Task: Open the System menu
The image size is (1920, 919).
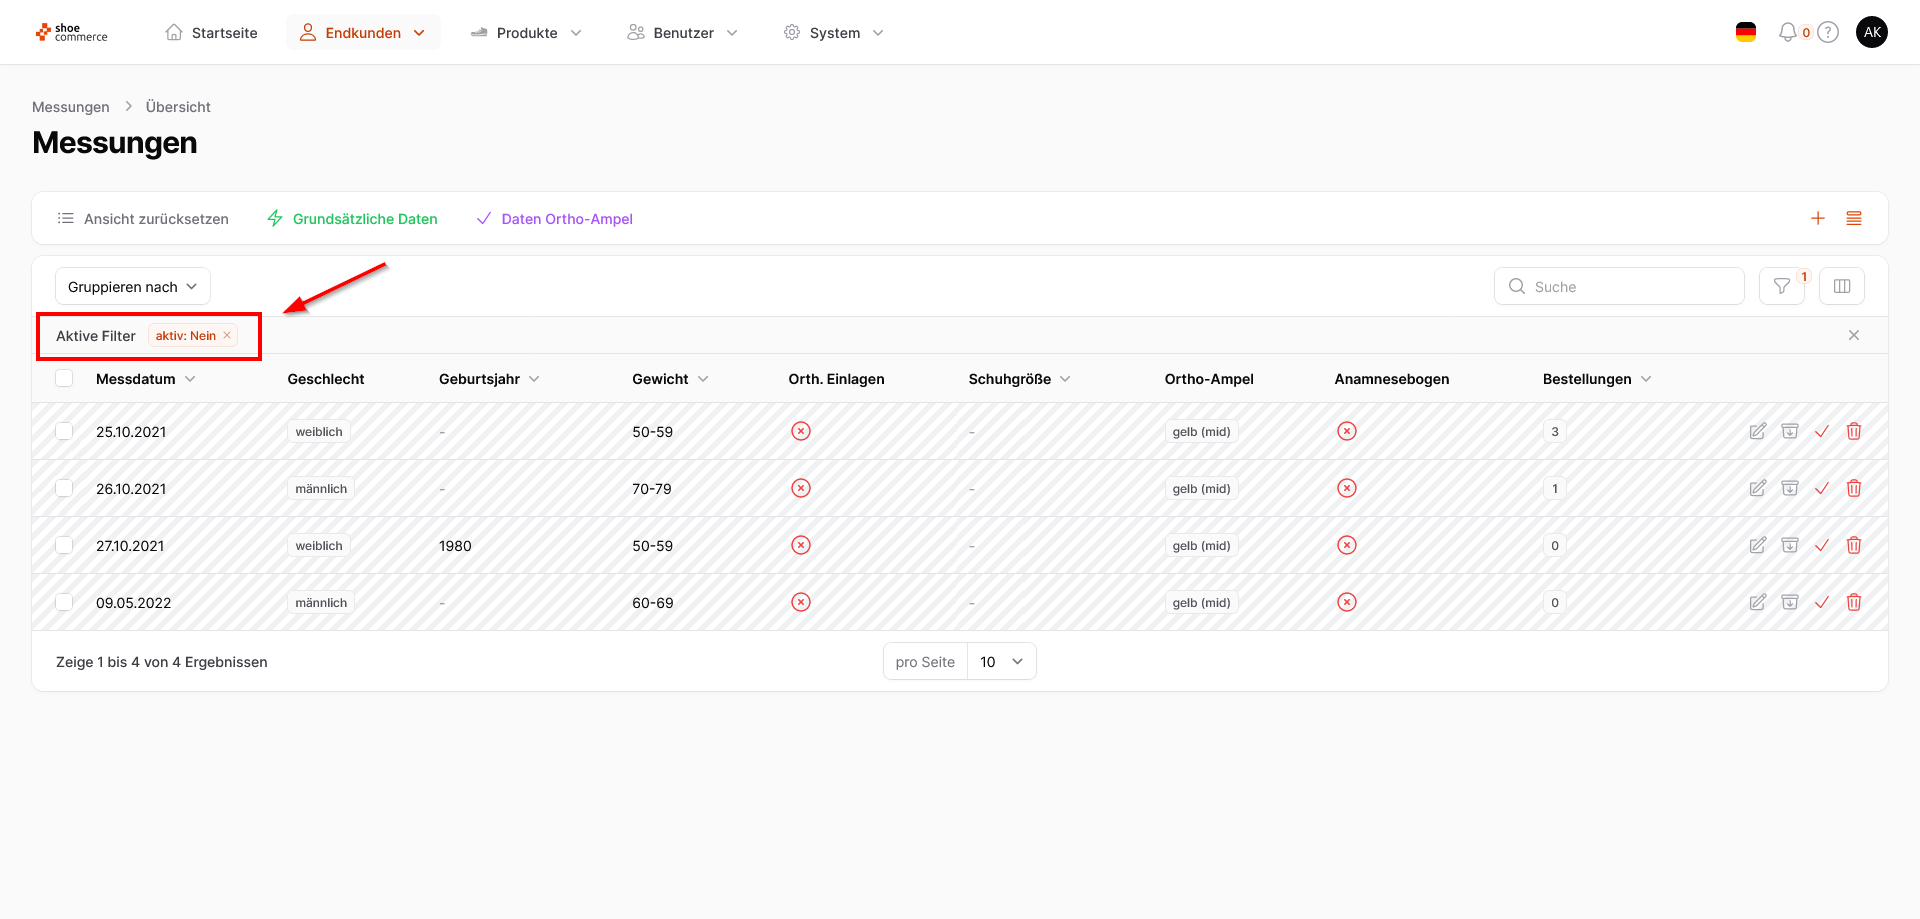Action: [834, 33]
